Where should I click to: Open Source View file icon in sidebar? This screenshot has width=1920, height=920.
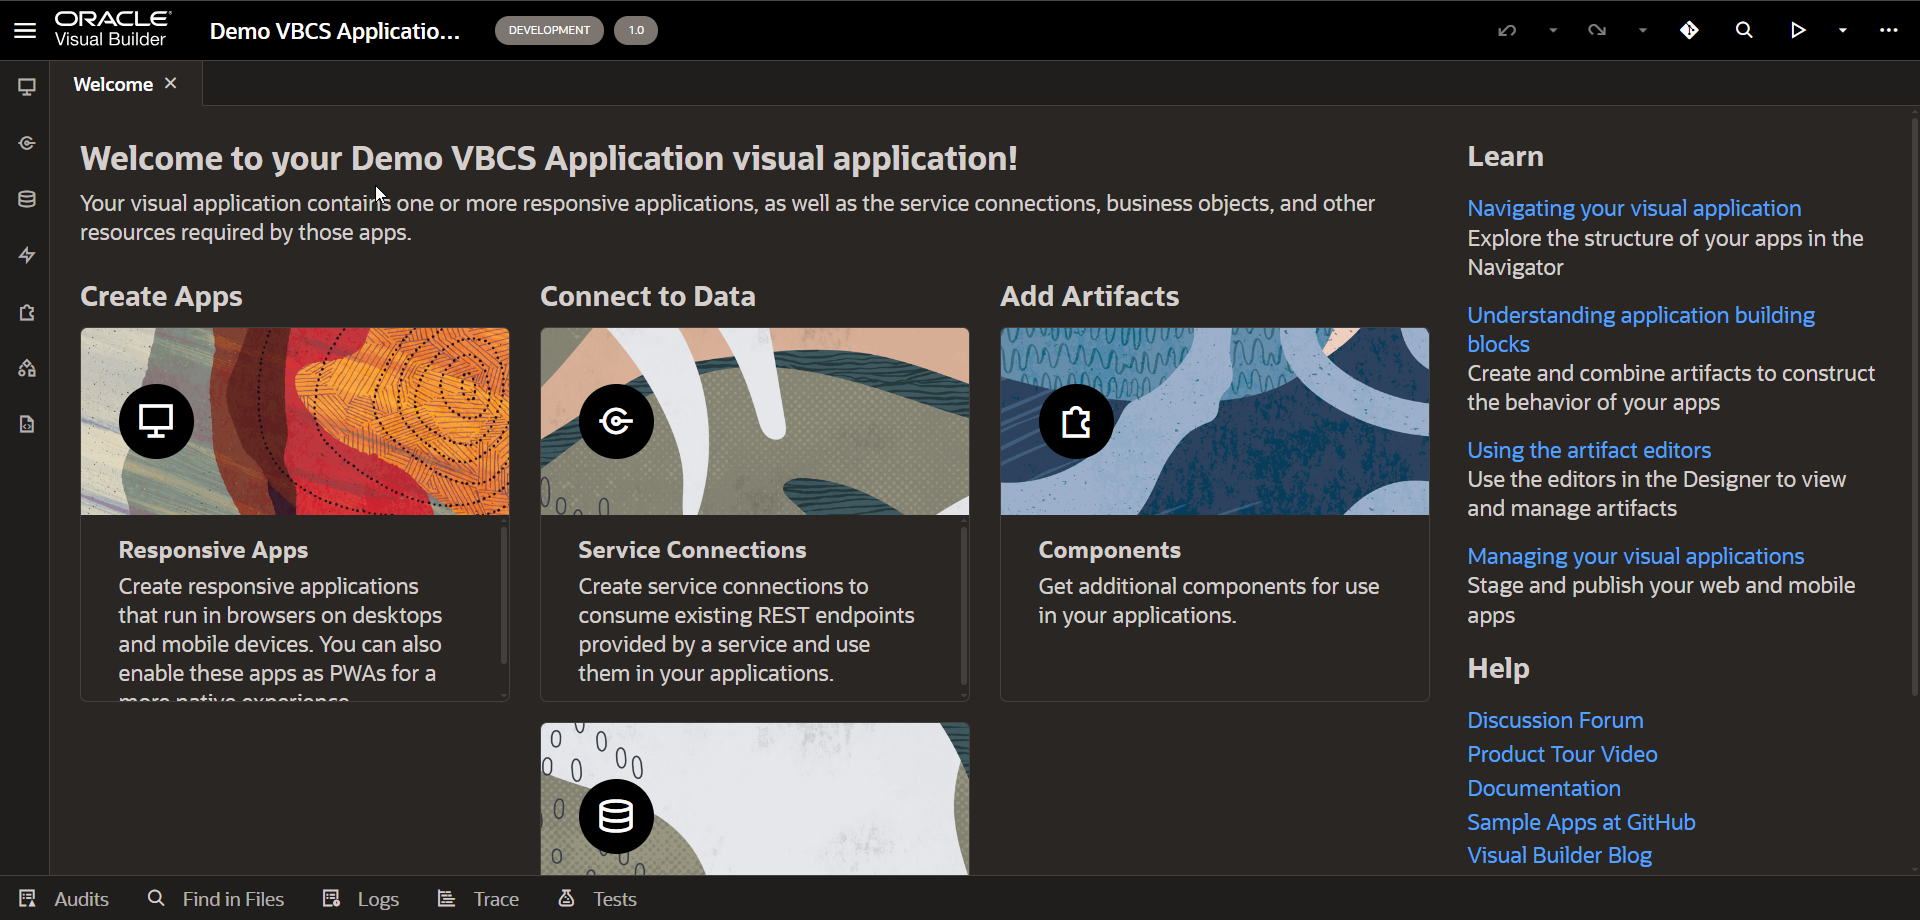tap(27, 424)
